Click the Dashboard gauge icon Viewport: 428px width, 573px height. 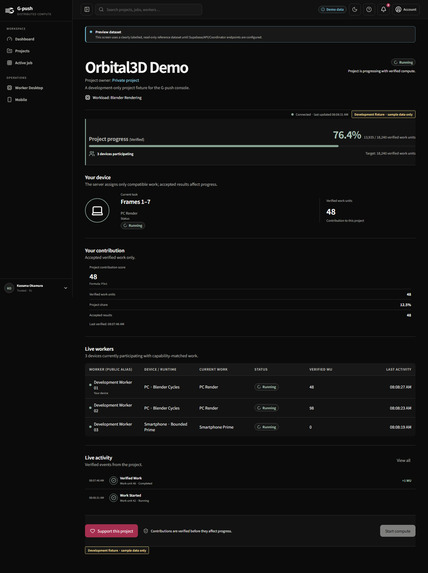[x=10, y=39]
